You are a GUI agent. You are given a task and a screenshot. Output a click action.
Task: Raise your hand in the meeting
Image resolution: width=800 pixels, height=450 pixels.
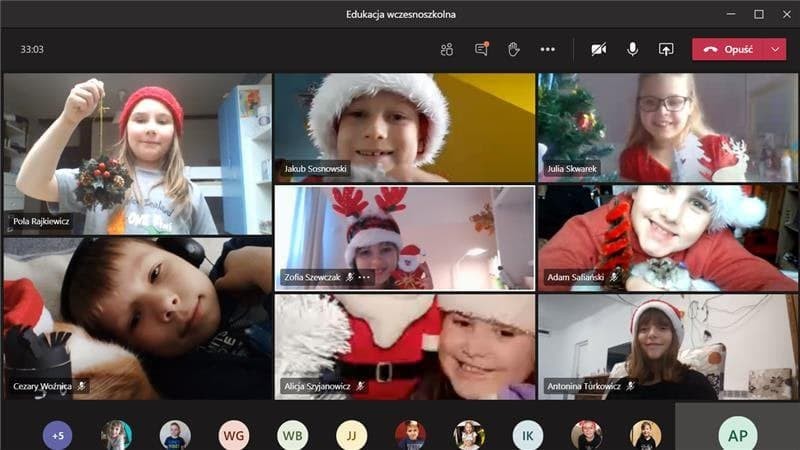click(514, 49)
